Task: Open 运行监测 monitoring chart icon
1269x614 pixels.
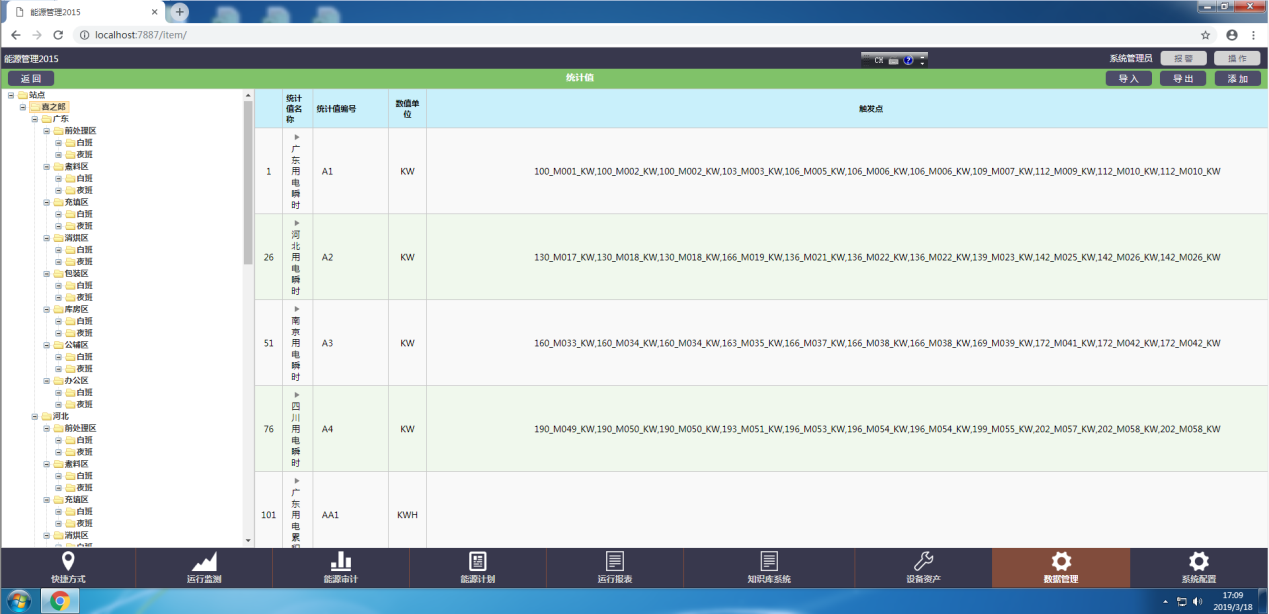Action: pyautogui.click(x=204, y=561)
